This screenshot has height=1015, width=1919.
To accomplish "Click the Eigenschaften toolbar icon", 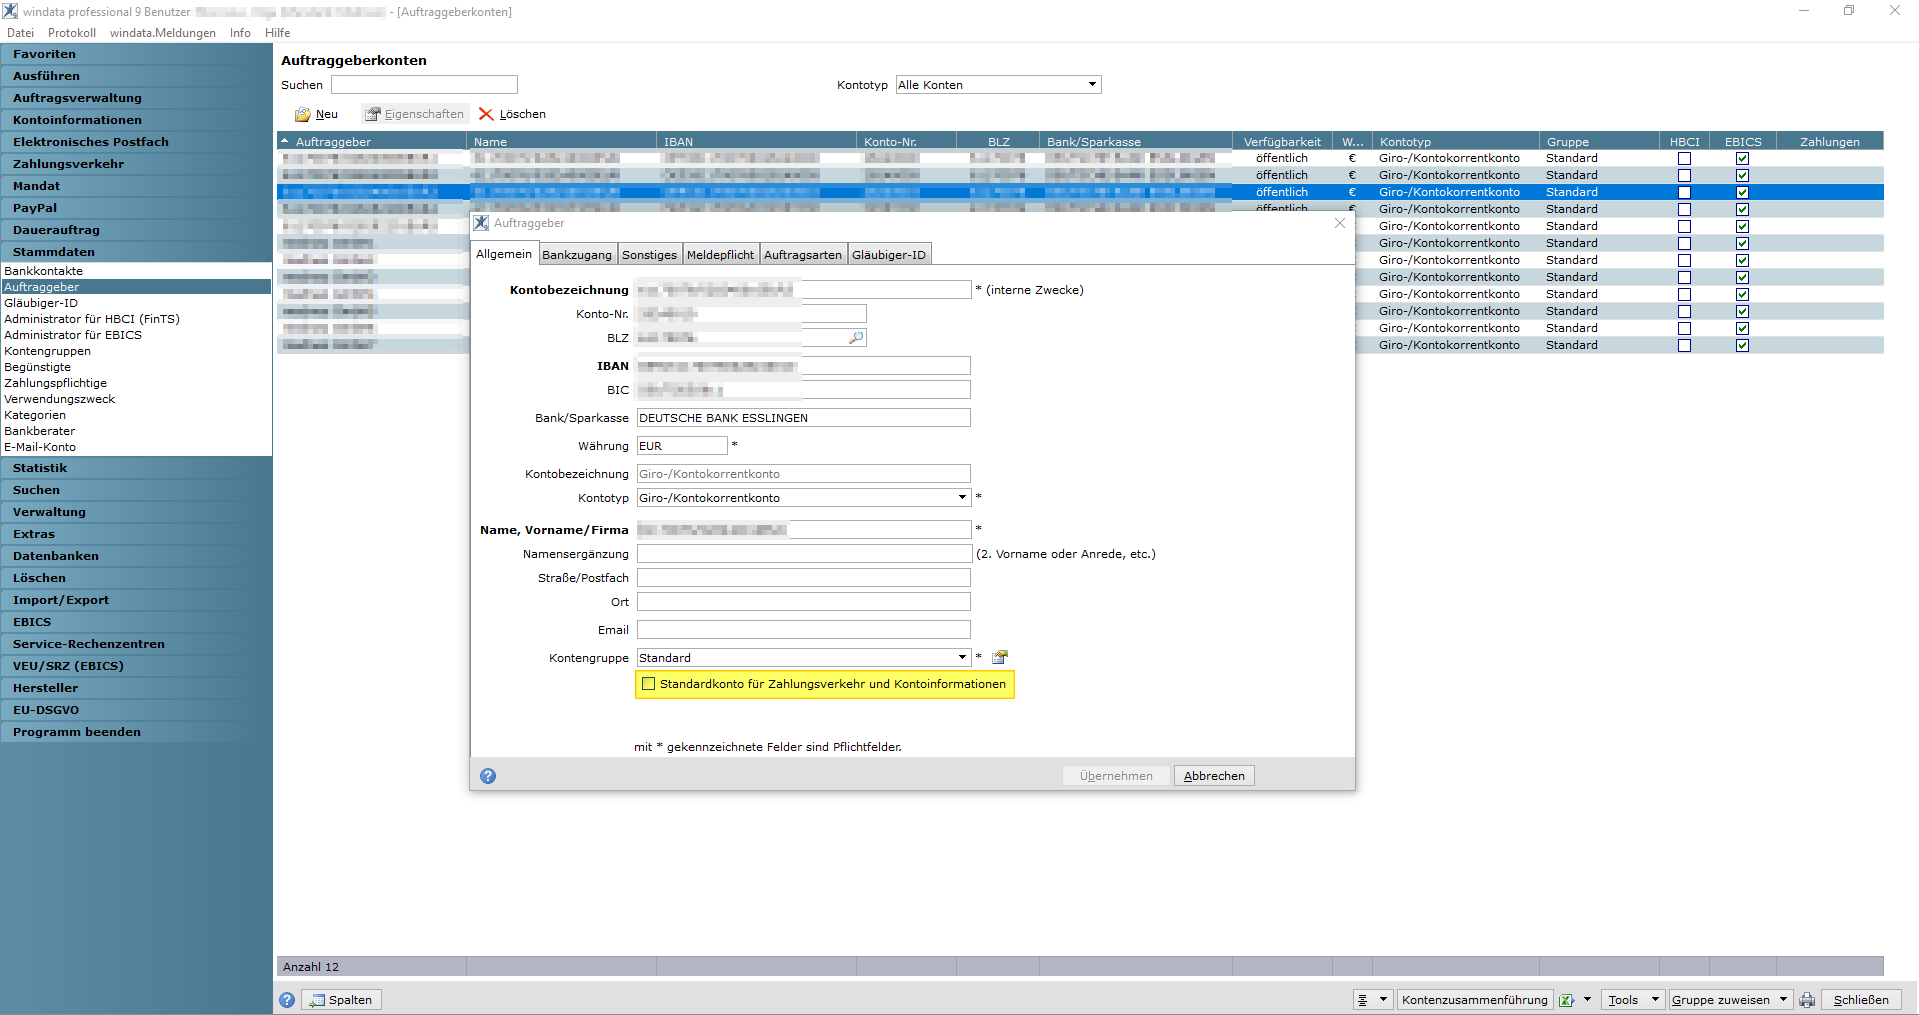I will coord(373,114).
